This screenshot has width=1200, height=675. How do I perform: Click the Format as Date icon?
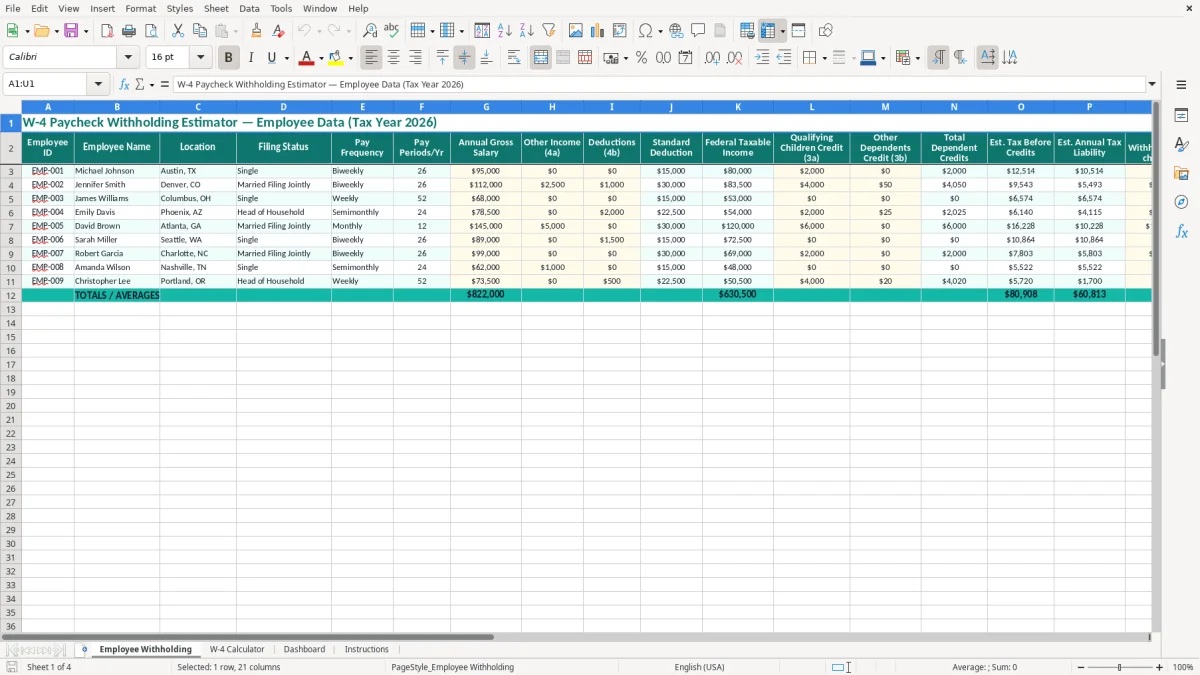[685, 58]
